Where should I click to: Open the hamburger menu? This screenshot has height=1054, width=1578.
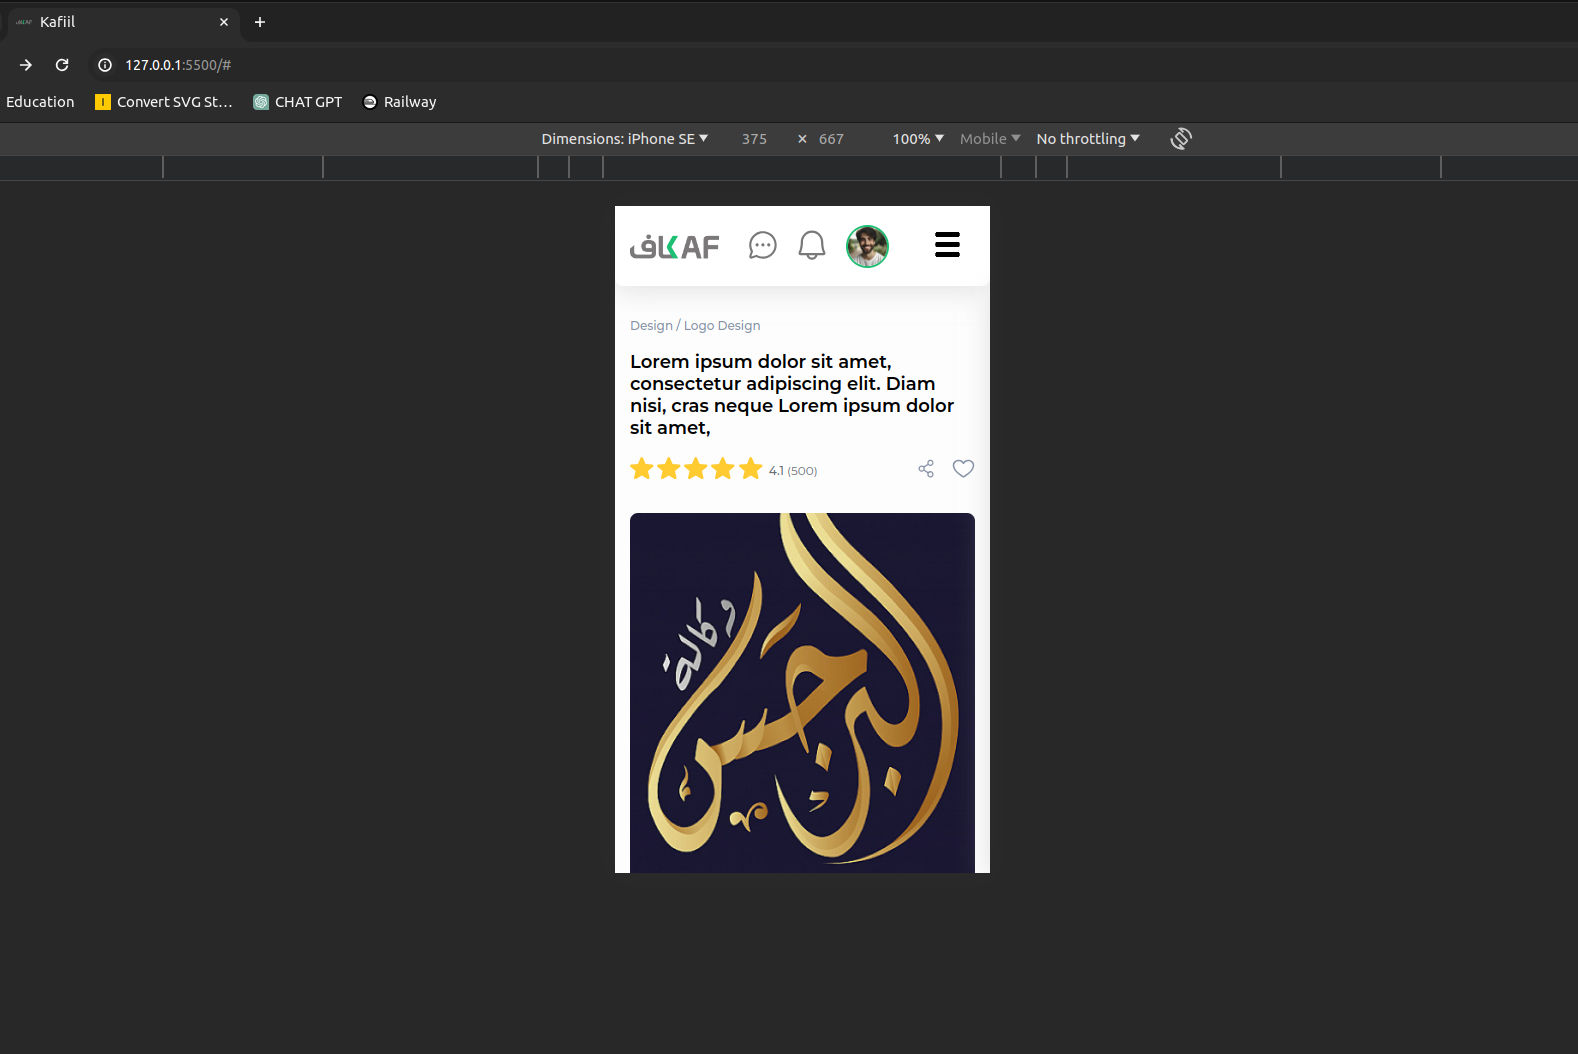pos(947,245)
